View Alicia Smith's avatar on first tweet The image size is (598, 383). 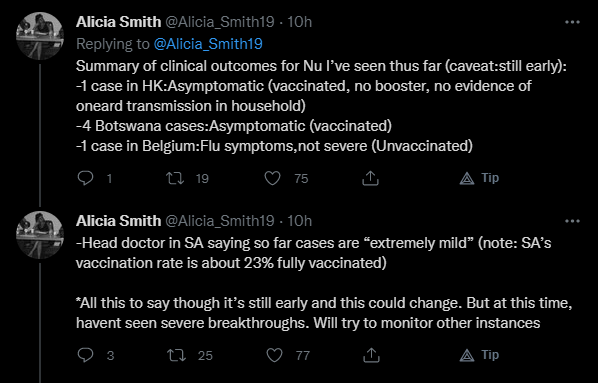click(40, 36)
